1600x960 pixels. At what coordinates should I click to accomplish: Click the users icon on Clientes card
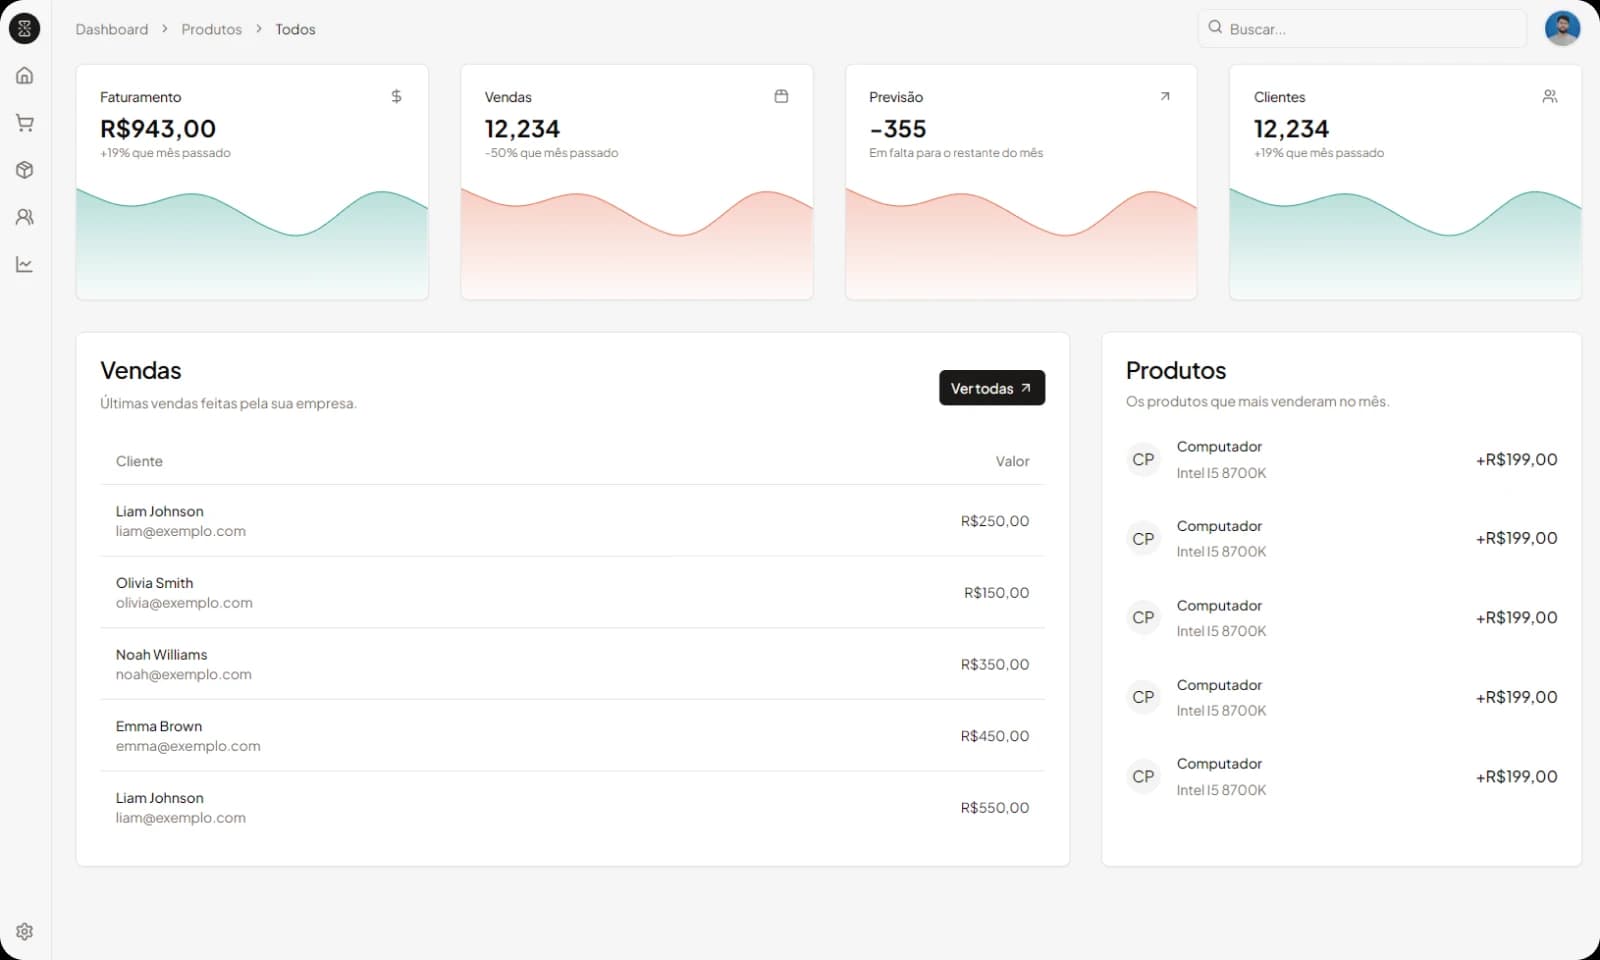(x=1550, y=96)
